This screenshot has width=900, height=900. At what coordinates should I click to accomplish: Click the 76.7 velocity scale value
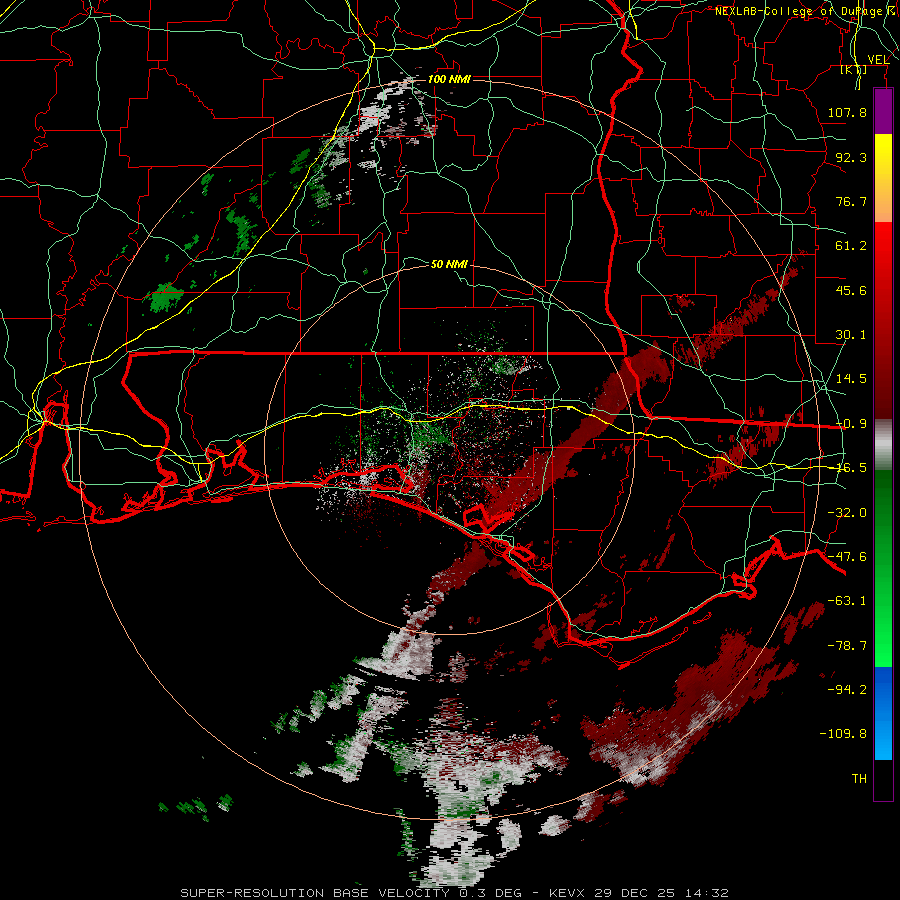[x=851, y=201]
